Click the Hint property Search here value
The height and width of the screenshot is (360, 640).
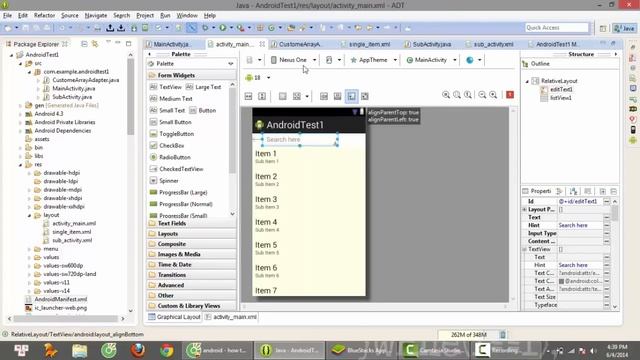pyautogui.click(x=580, y=225)
